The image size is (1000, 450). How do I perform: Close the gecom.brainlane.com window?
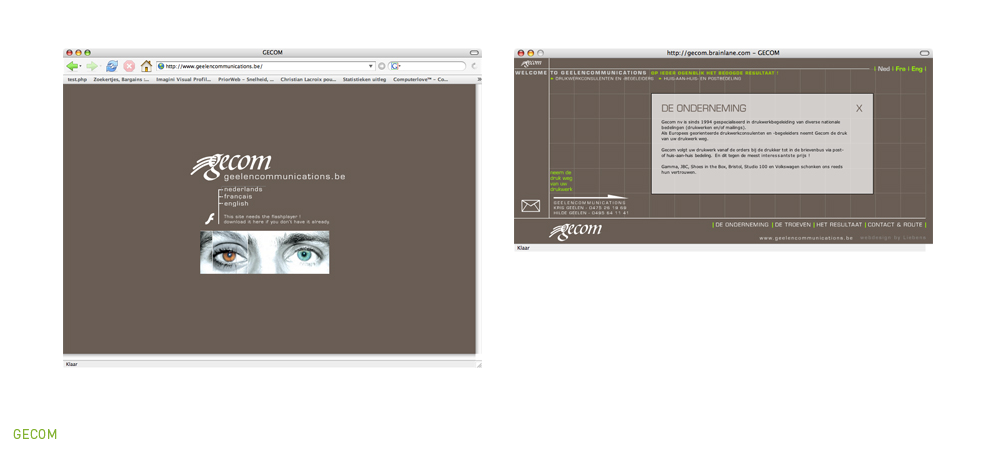520,53
